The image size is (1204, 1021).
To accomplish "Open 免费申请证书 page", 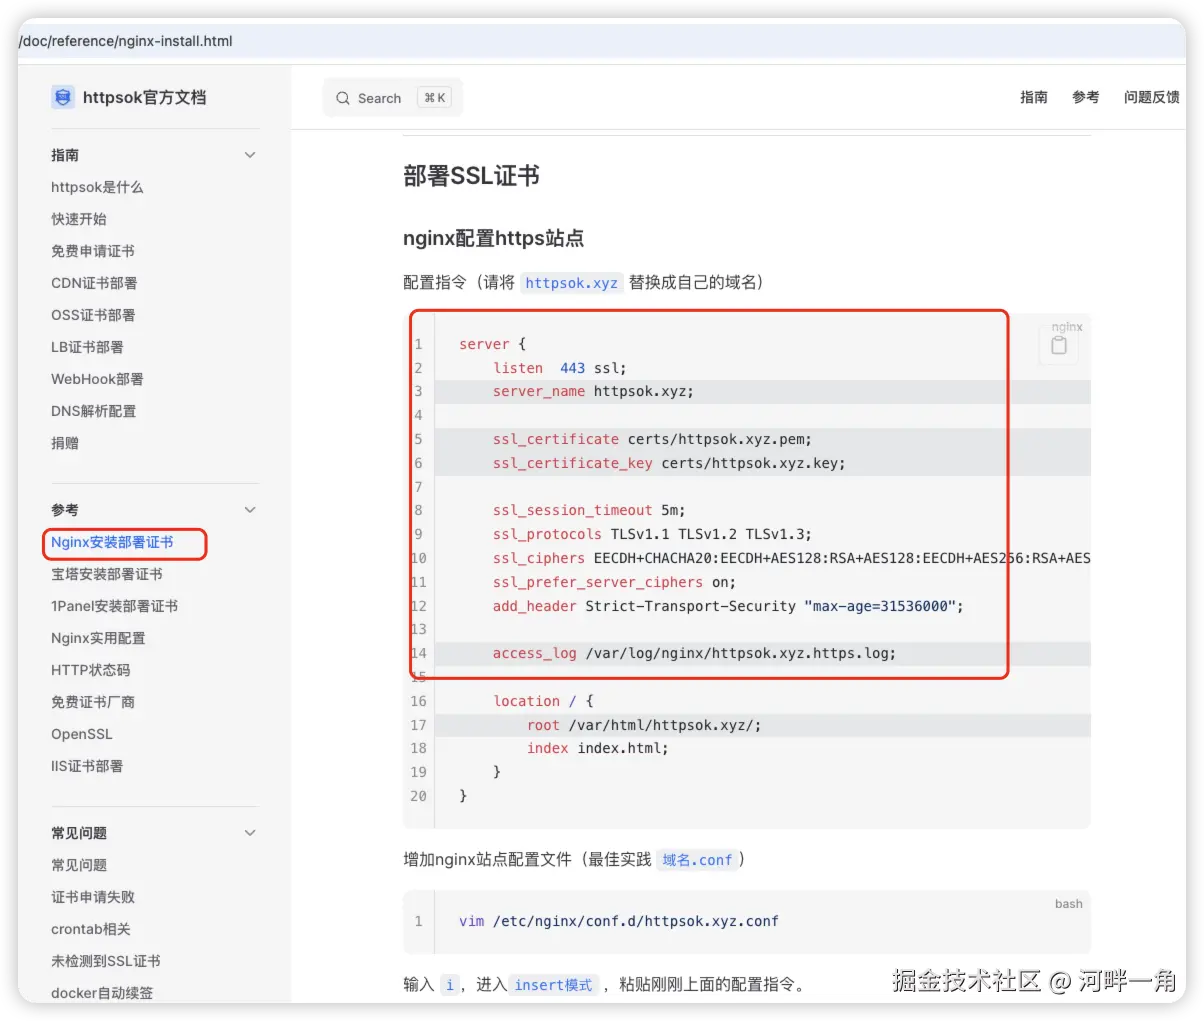I will click(x=93, y=251).
